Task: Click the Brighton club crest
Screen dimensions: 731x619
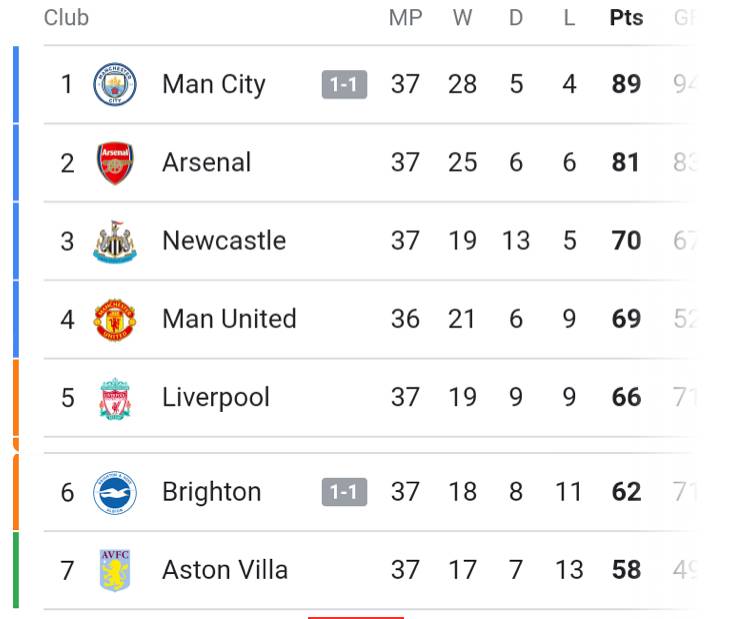Action: coord(114,492)
